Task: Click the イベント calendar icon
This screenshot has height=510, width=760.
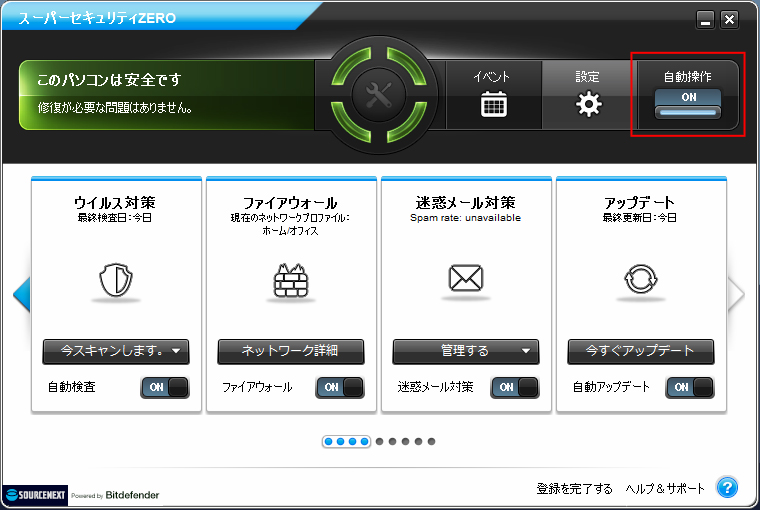Action: (493, 104)
